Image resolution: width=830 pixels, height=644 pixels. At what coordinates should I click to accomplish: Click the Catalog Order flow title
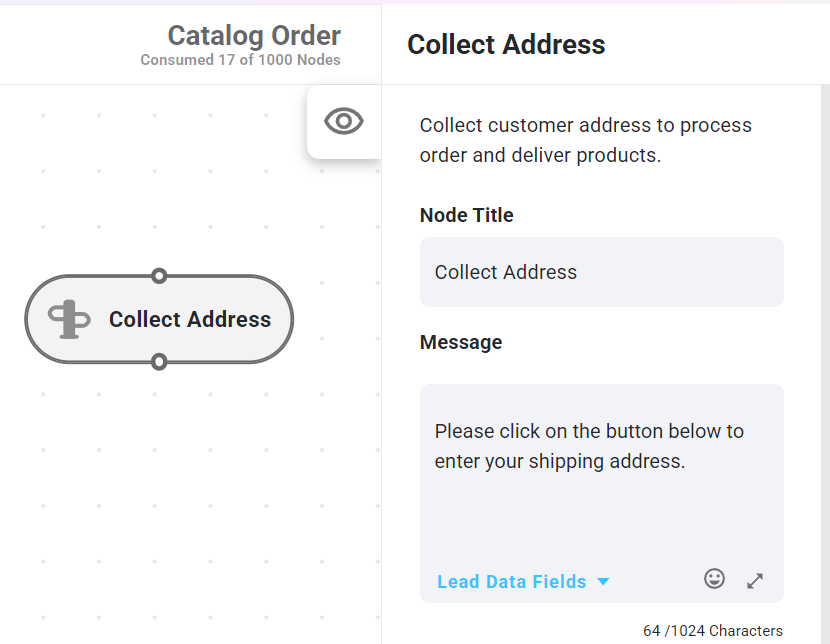coord(254,35)
